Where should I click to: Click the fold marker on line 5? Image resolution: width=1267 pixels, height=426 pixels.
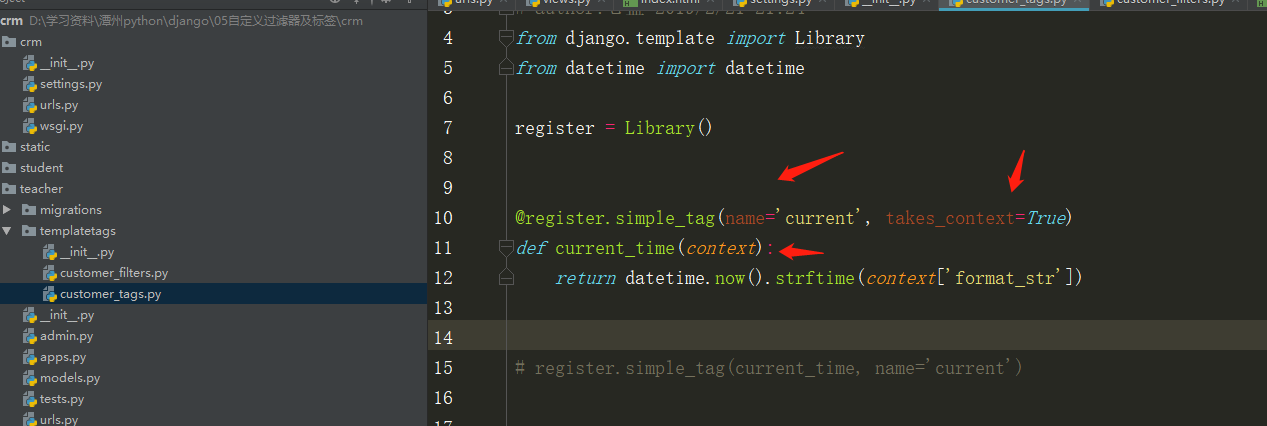point(506,68)
